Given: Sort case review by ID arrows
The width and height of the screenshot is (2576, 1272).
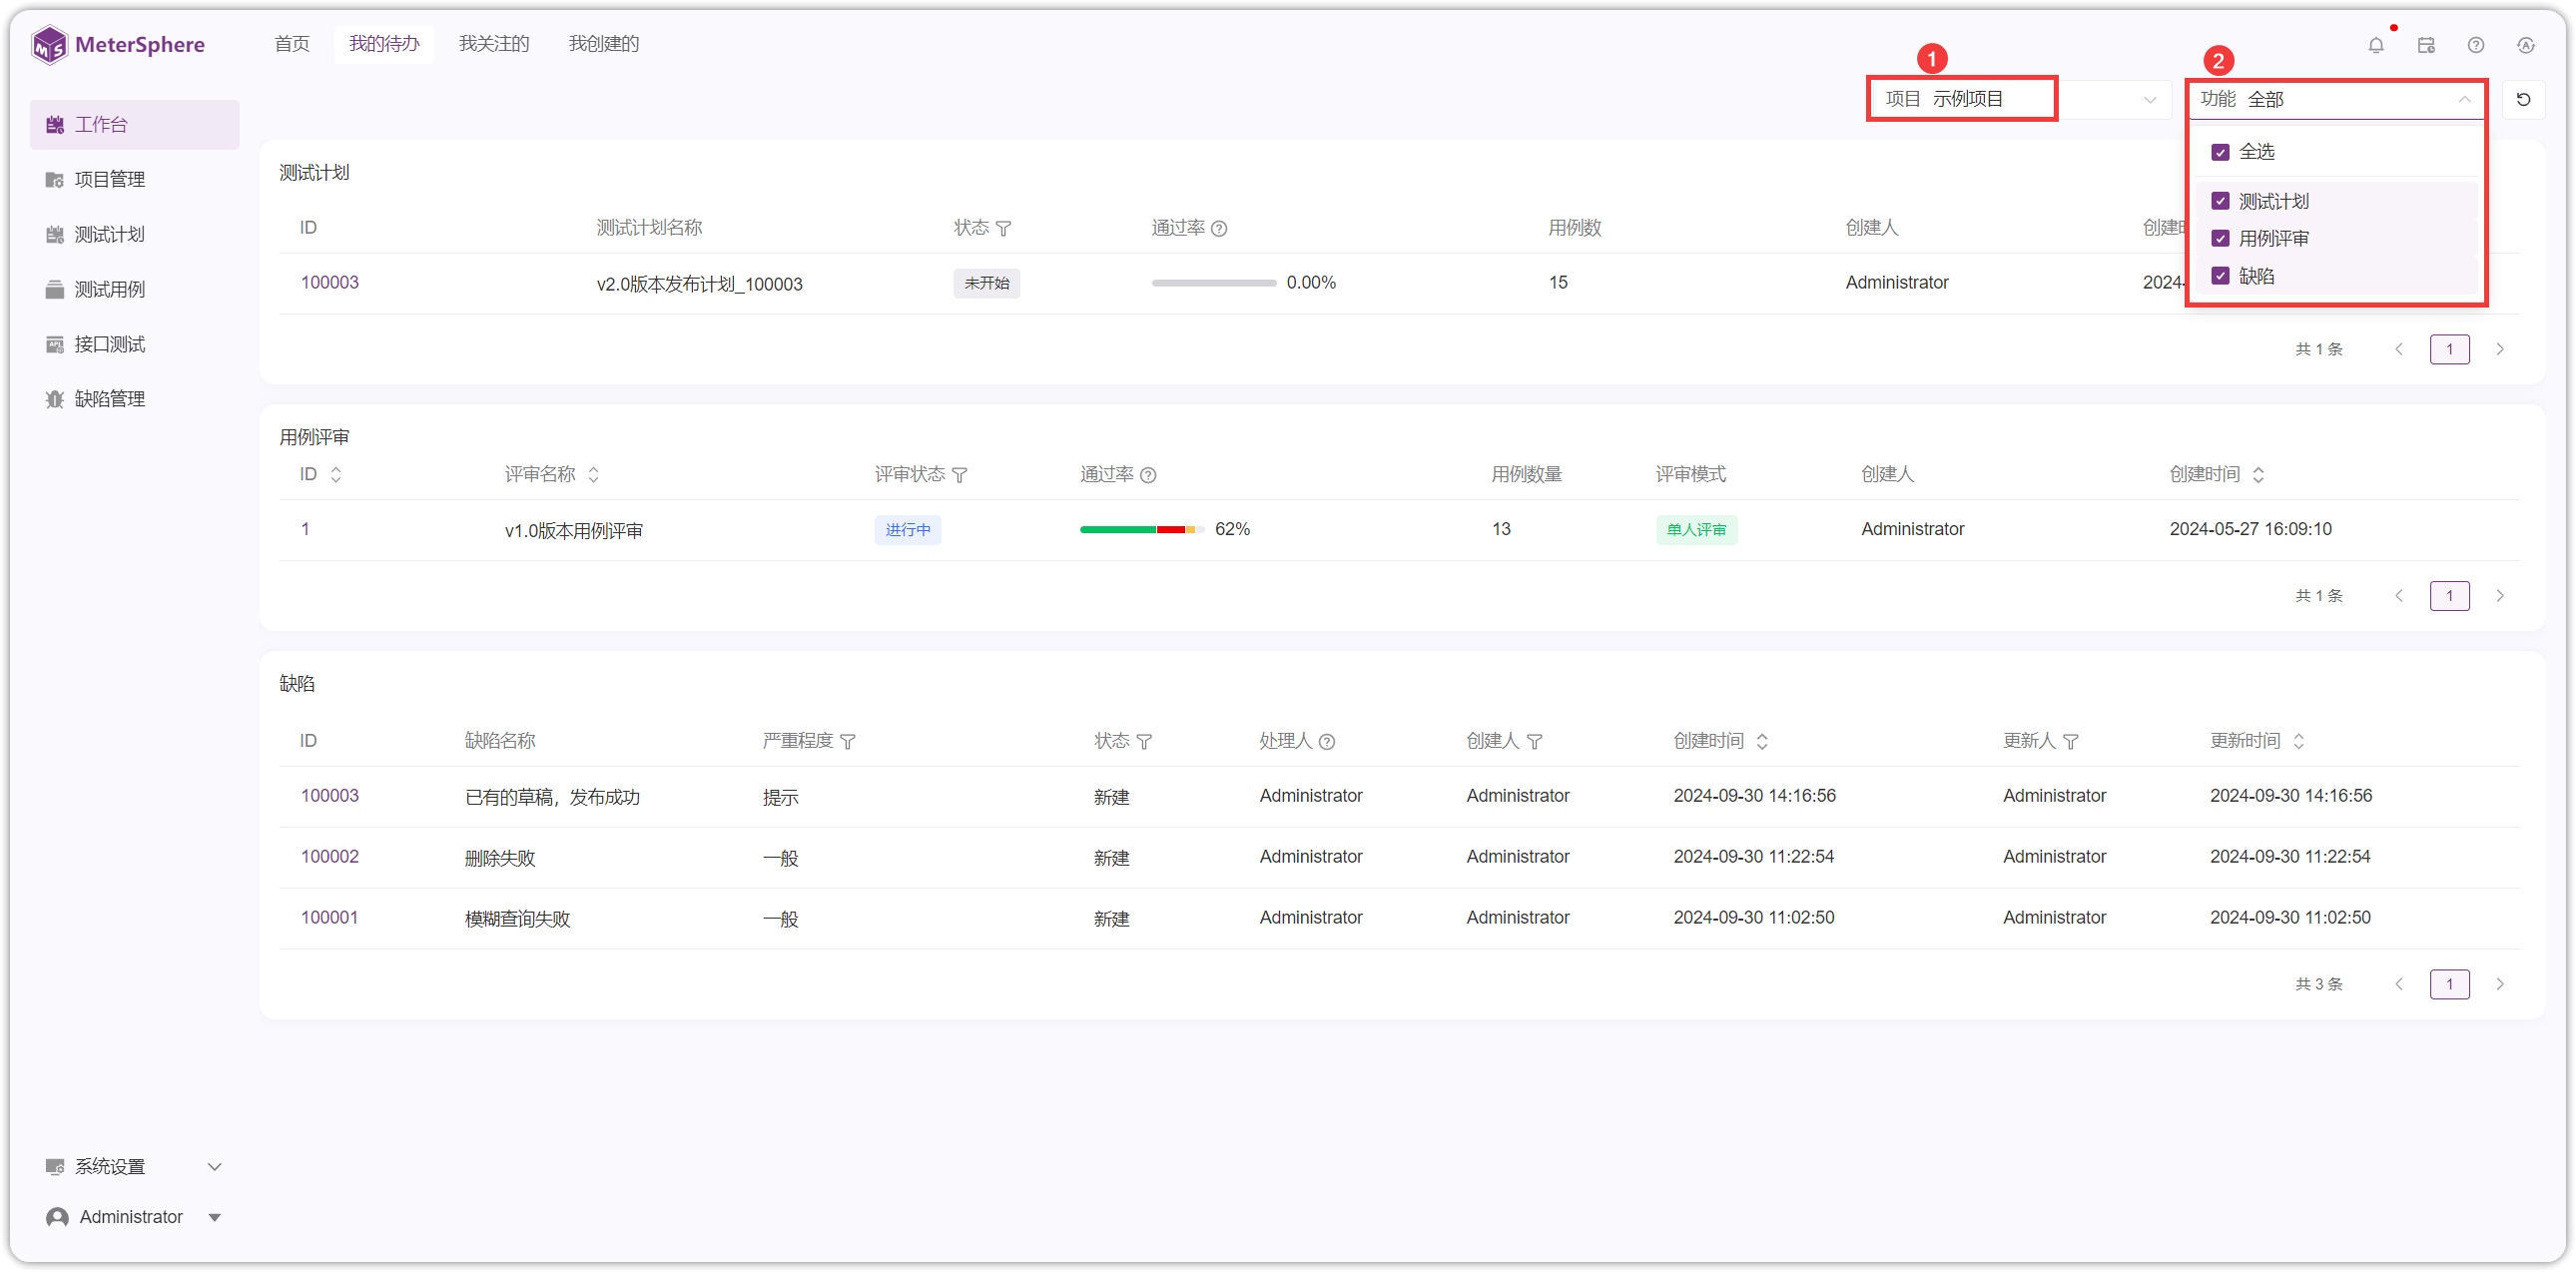Looking at the screenshot, I should click(x=336, y=475).
